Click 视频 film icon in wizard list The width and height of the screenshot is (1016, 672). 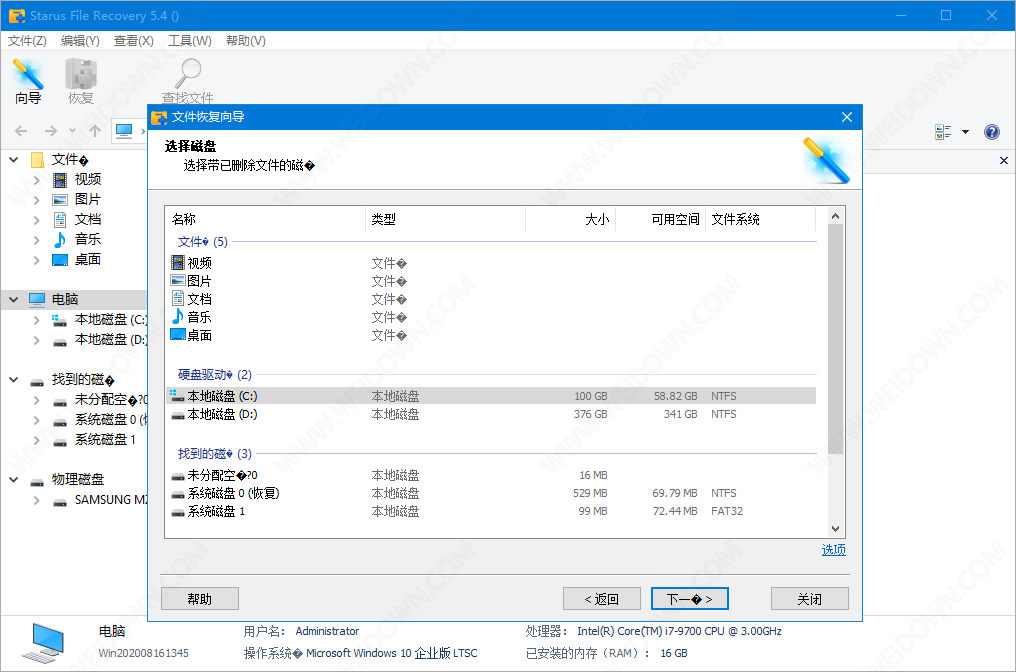[178, 262]
